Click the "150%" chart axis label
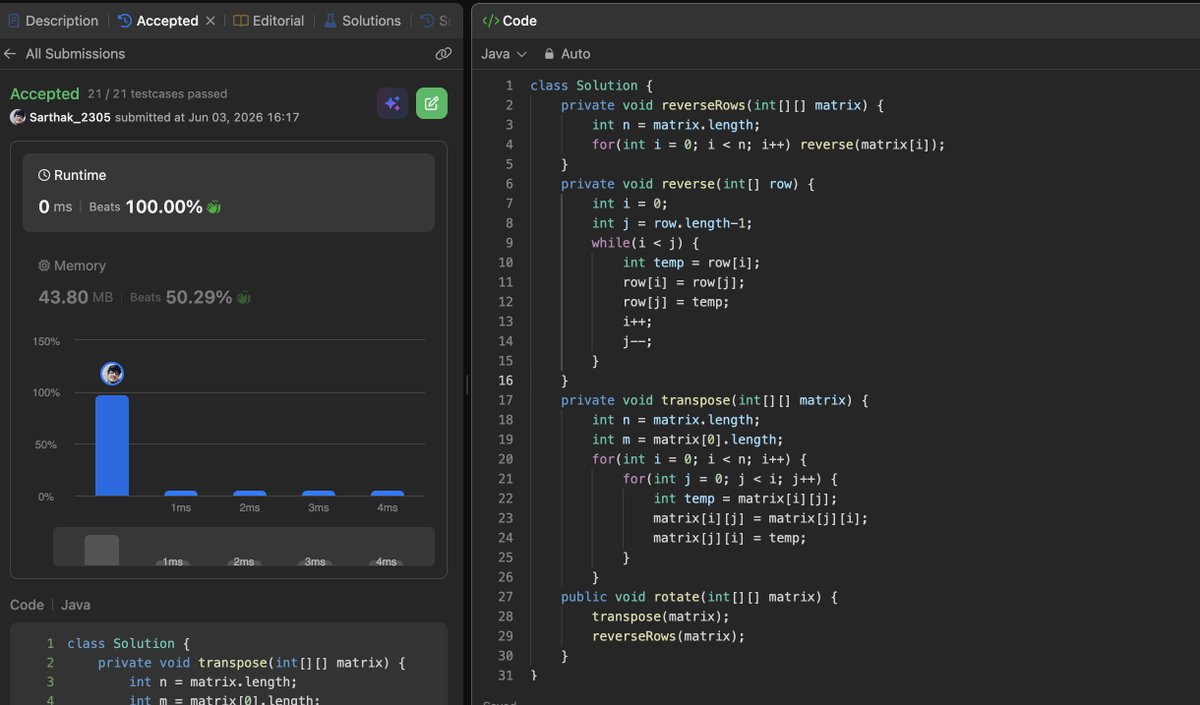Screen dimensions: 1200x705 pos(46,342)
